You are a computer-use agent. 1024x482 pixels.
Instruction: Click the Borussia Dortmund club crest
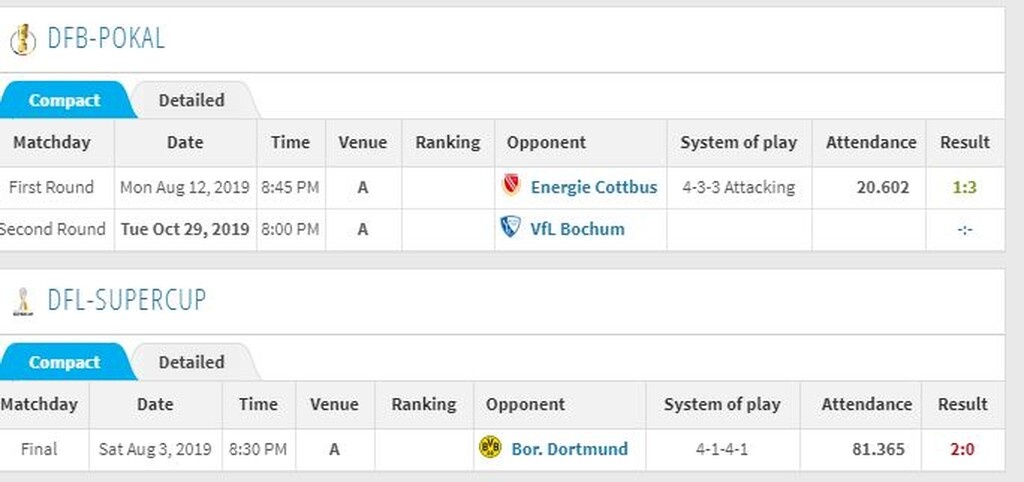490,448
